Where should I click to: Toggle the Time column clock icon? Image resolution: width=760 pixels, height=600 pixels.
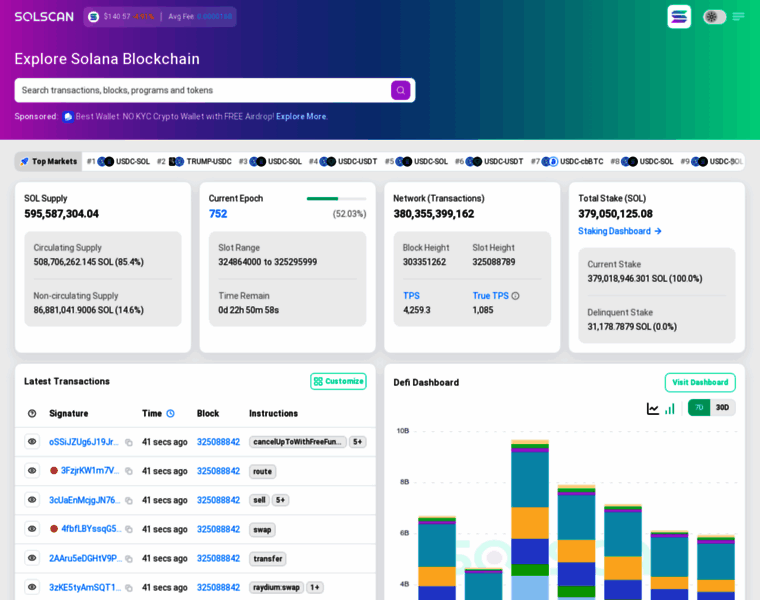click(171, 413)
